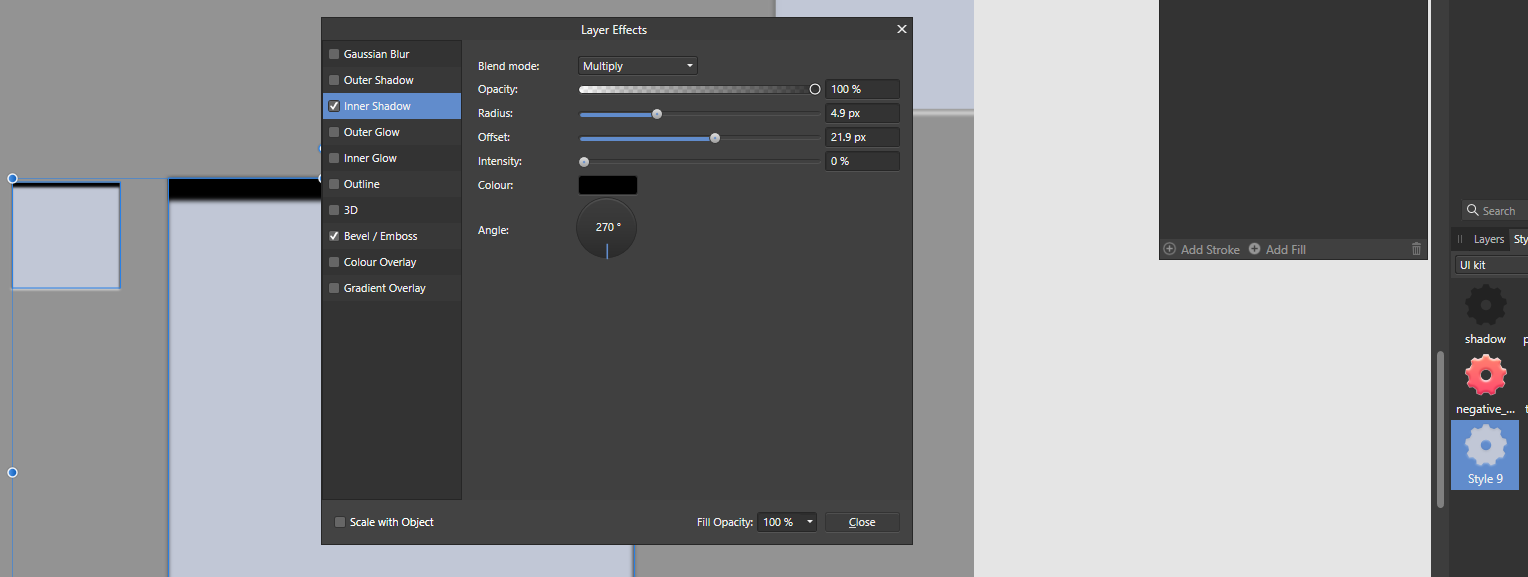Enable the Inner Glow effect checkbox

coord(334,158)
